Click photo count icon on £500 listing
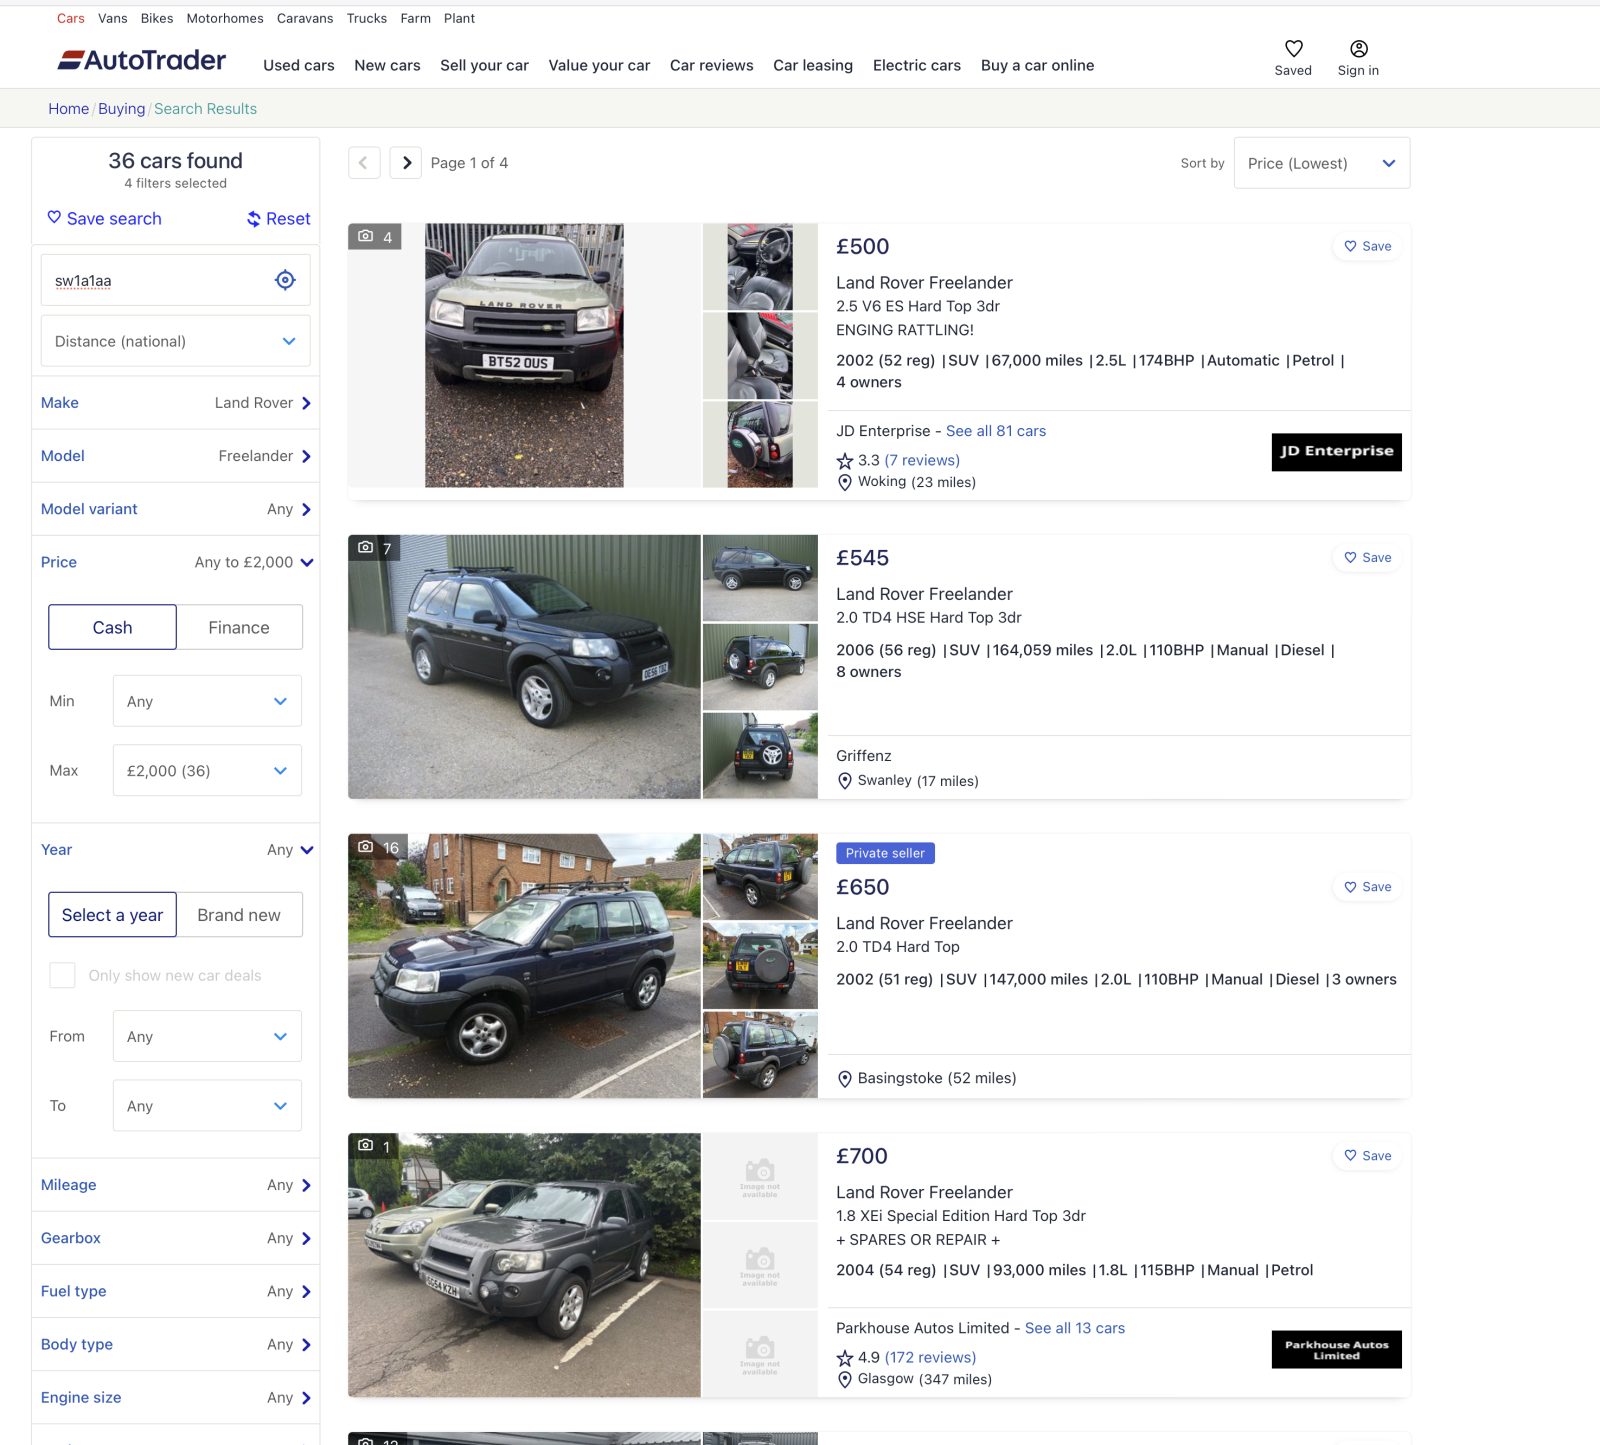1600x1445 pixels. pyautogui.click(x=366, y=236)
